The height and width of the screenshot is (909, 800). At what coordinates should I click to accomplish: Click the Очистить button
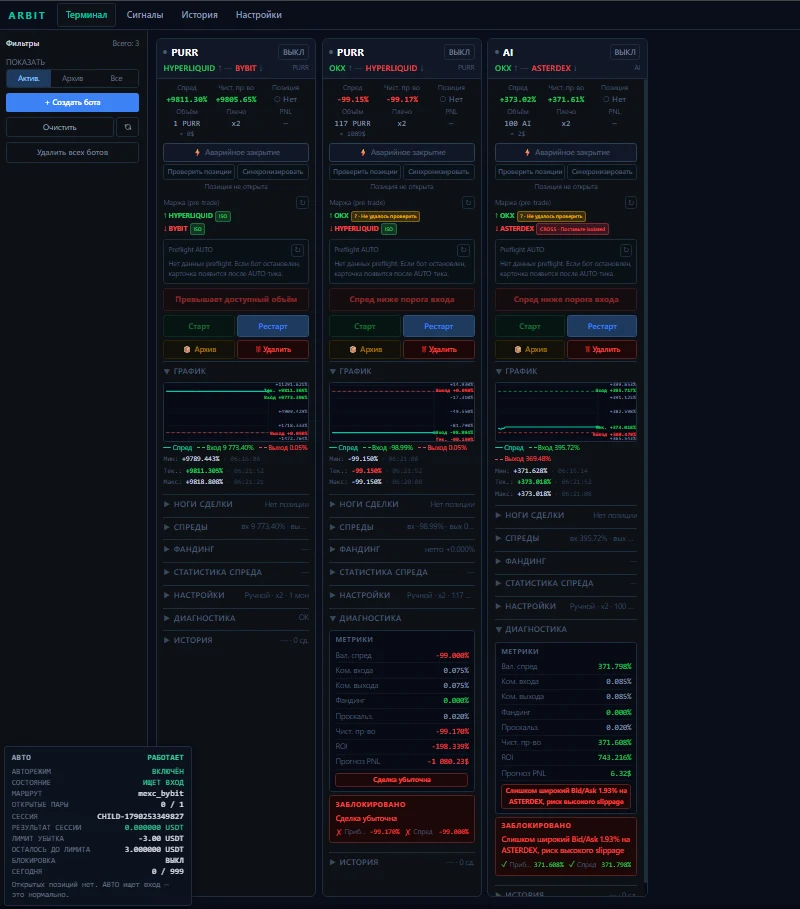coord(60,127)
